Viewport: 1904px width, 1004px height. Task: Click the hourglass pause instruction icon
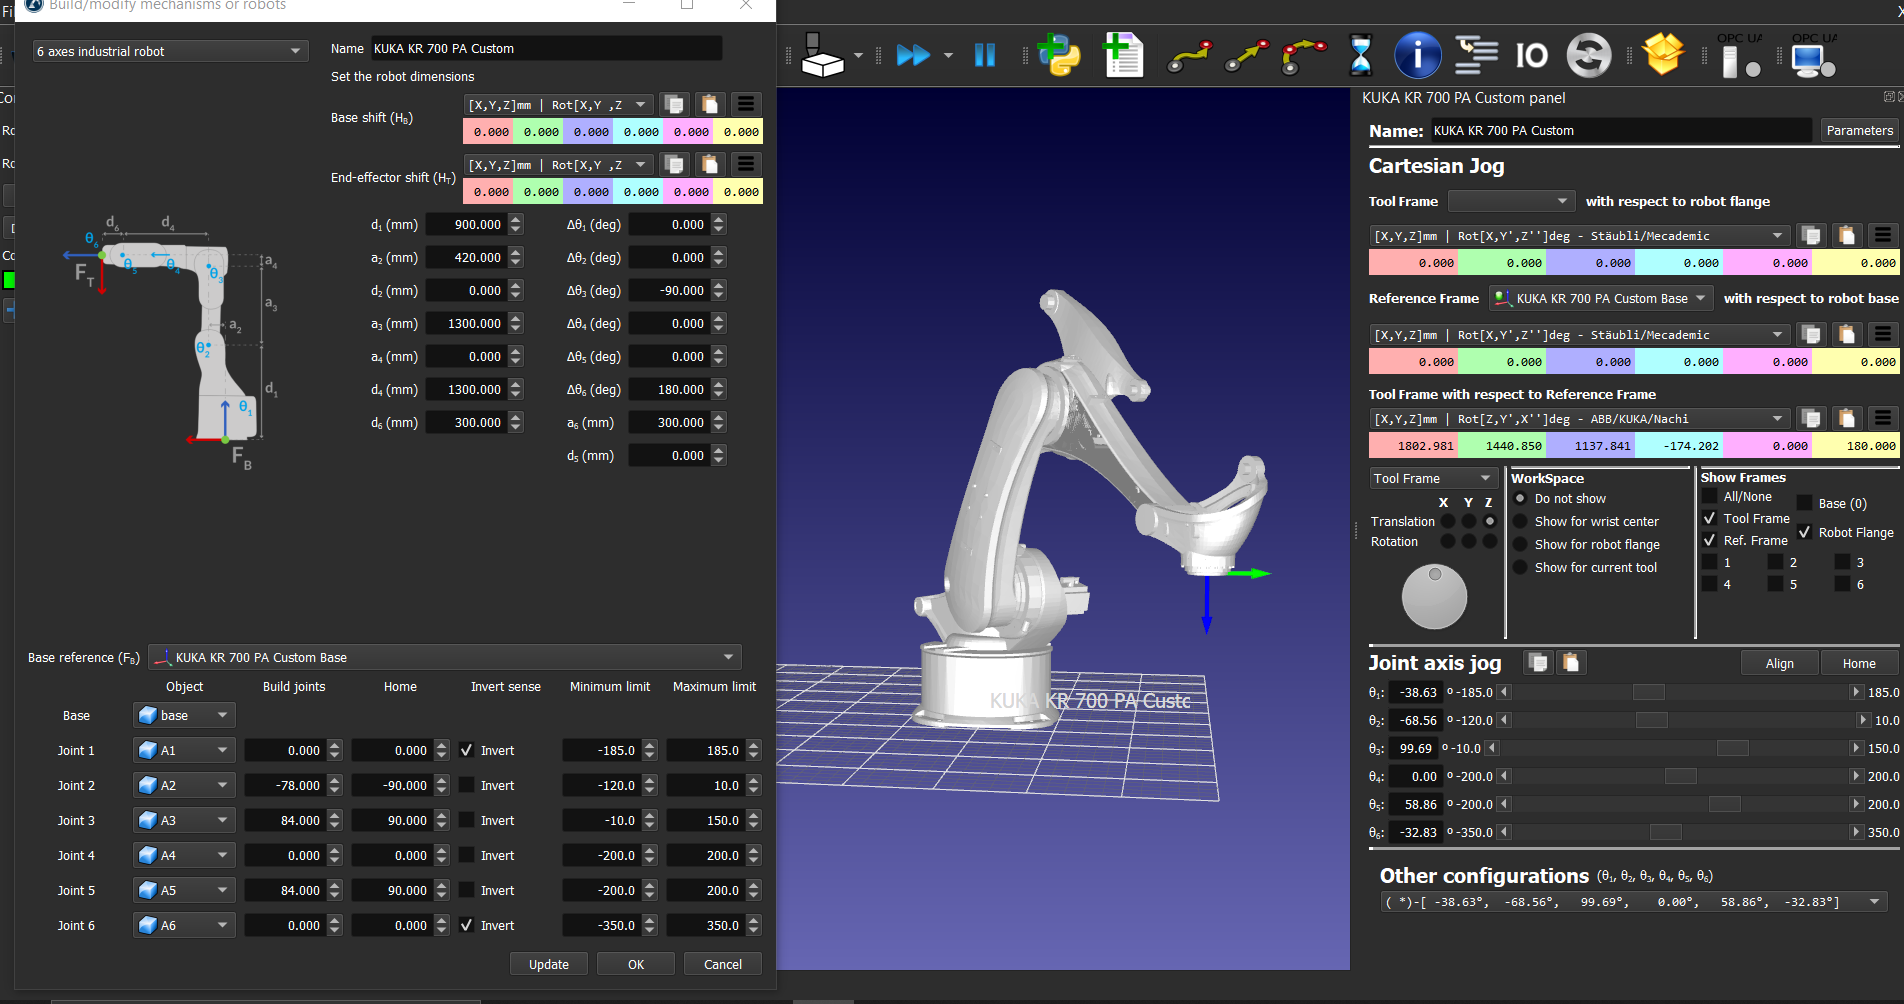1360,55
